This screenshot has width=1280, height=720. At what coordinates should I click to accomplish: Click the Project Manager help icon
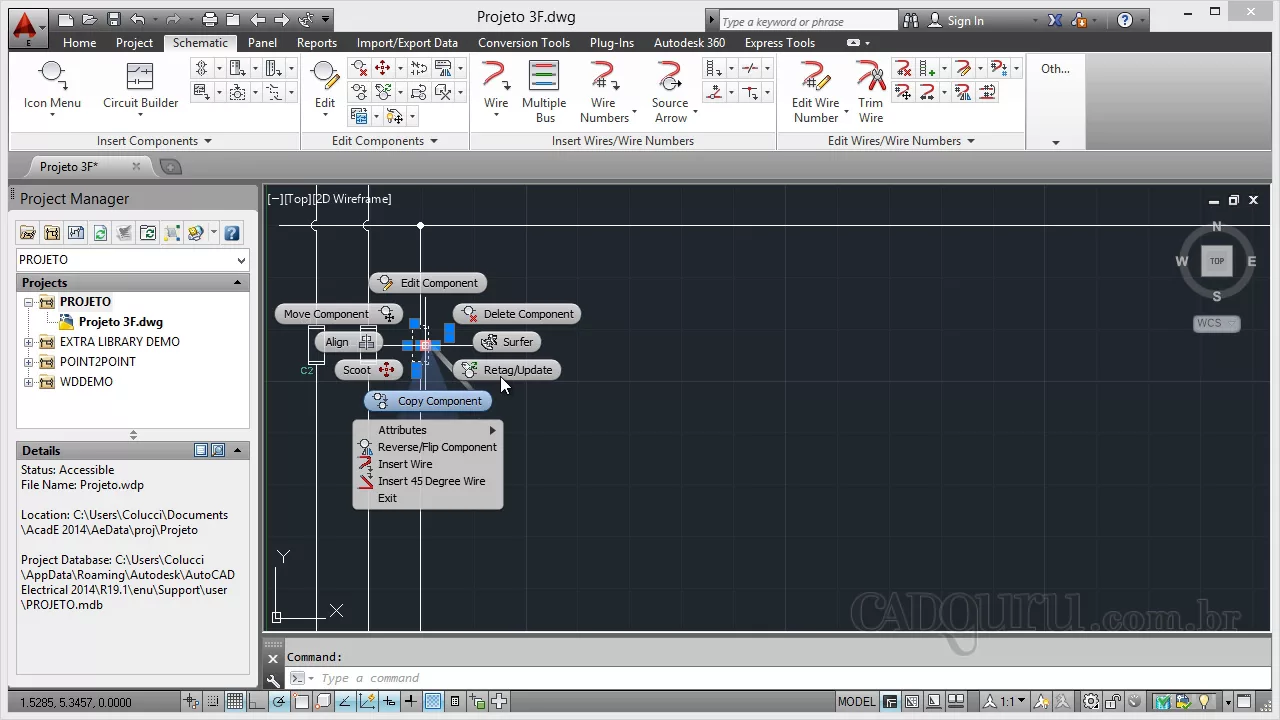[x=231, y=233]
